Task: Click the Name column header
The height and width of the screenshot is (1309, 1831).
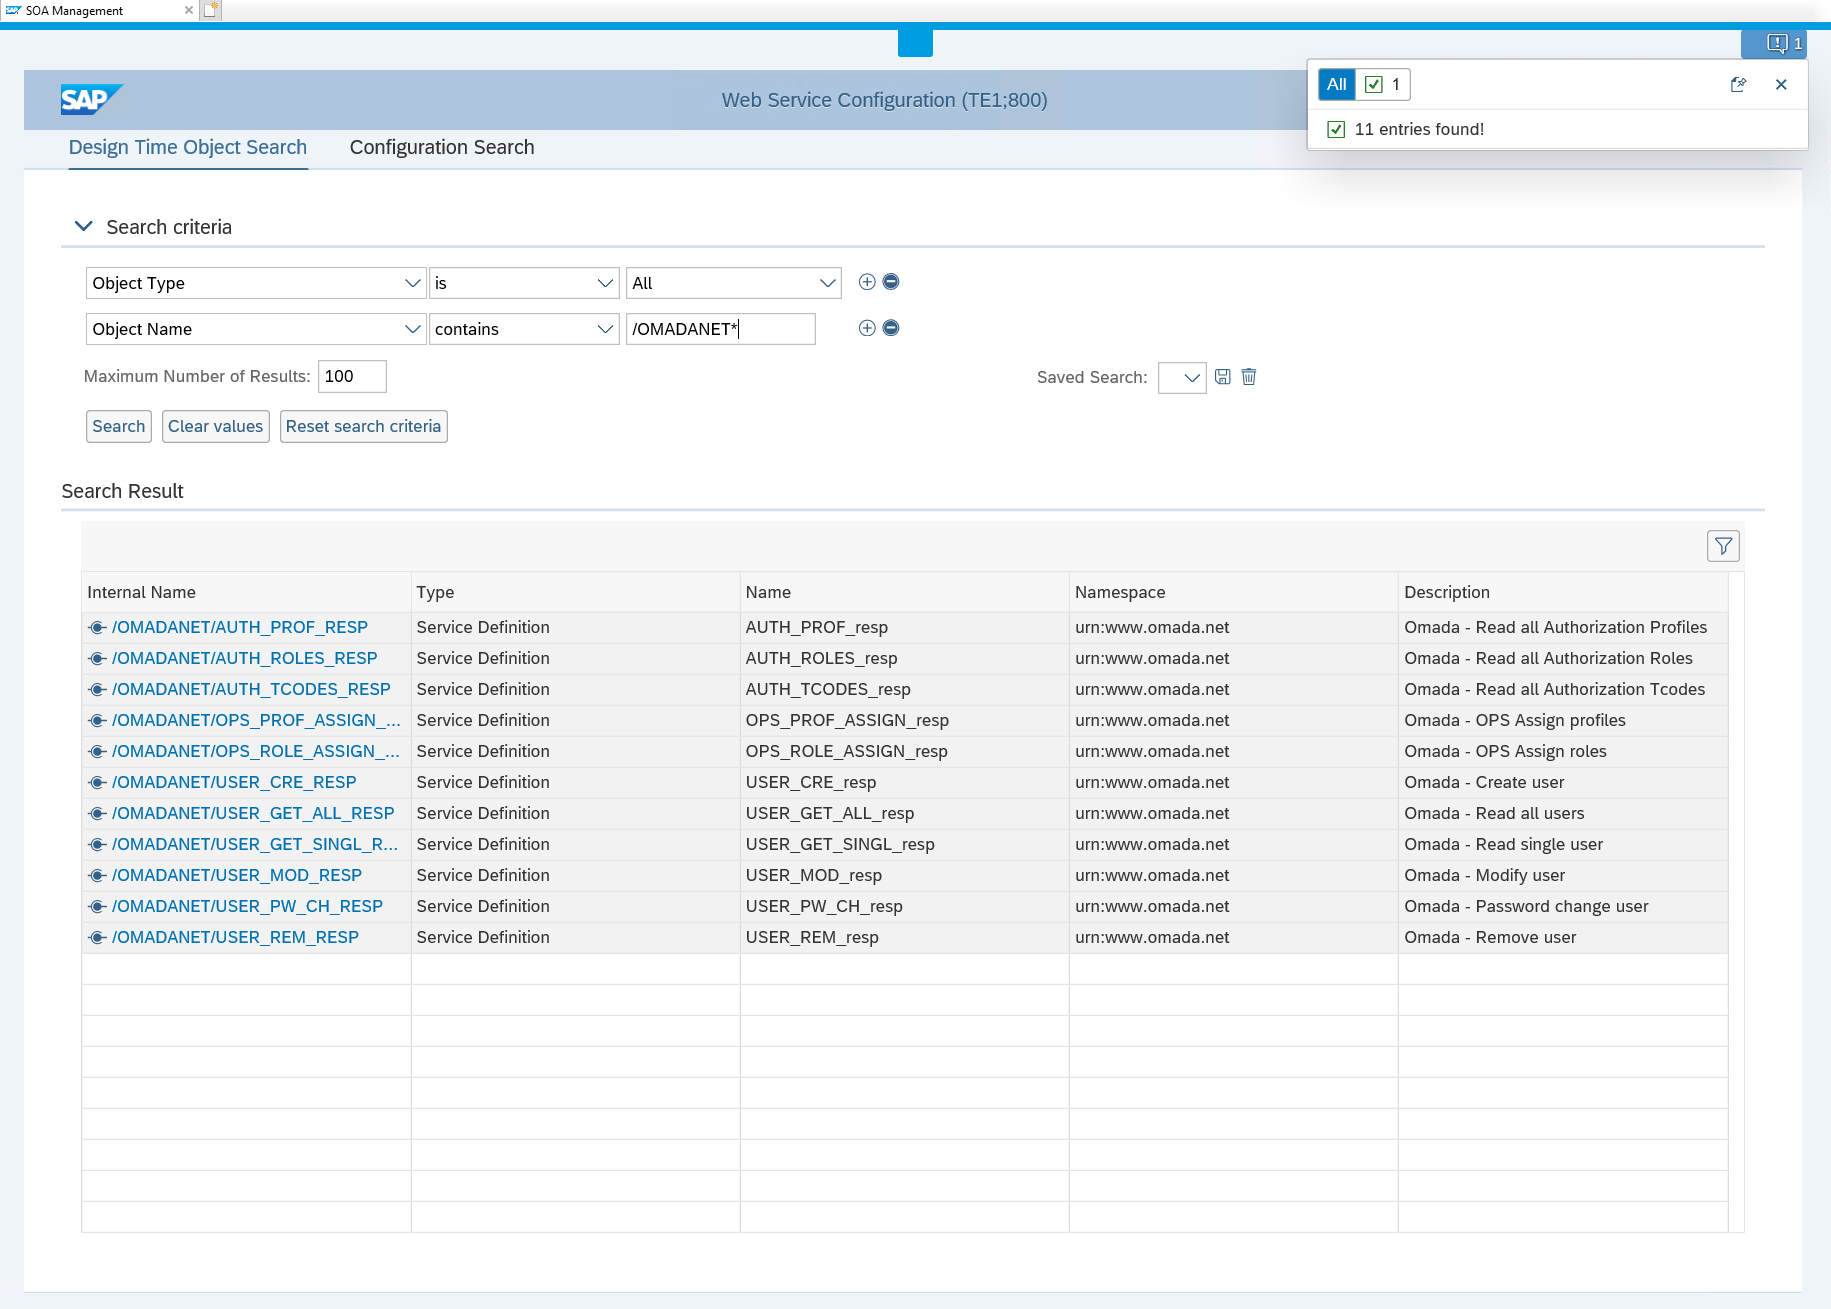Action: click(904, 592)
